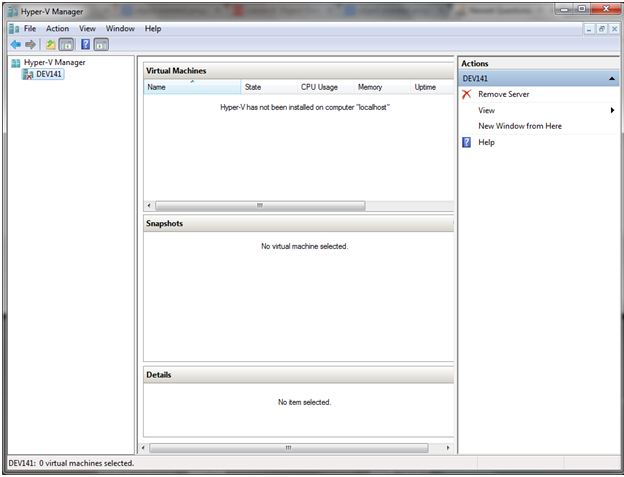Click 'No virtual machine selected.' text
Screen dimensions: 624x477
coord(304,246)
